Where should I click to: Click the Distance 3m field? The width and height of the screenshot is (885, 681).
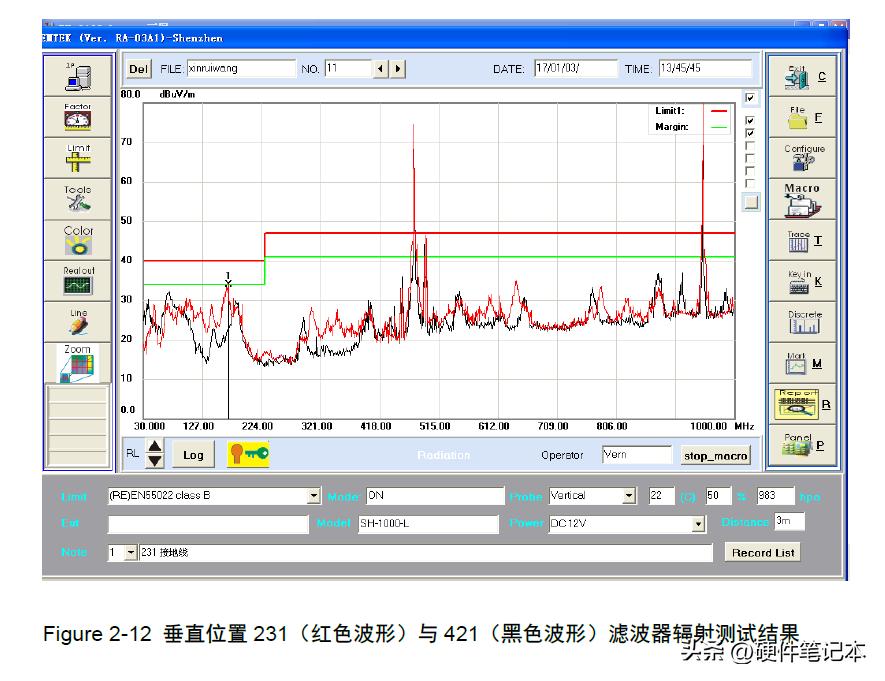(789, 521)
